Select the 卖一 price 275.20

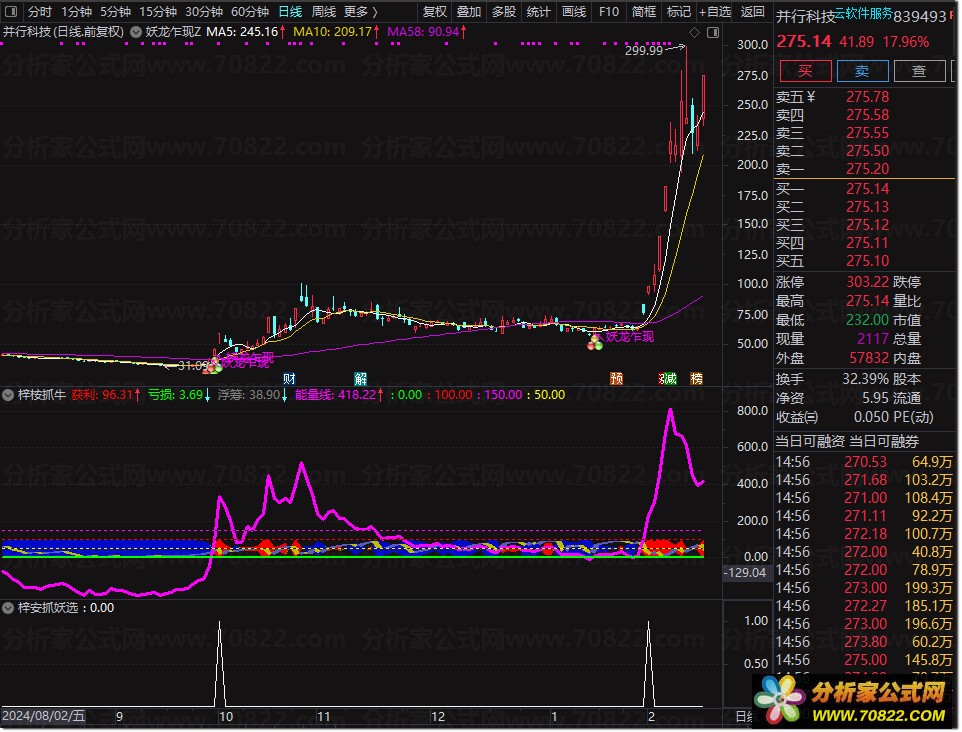[x=868, y=169]
